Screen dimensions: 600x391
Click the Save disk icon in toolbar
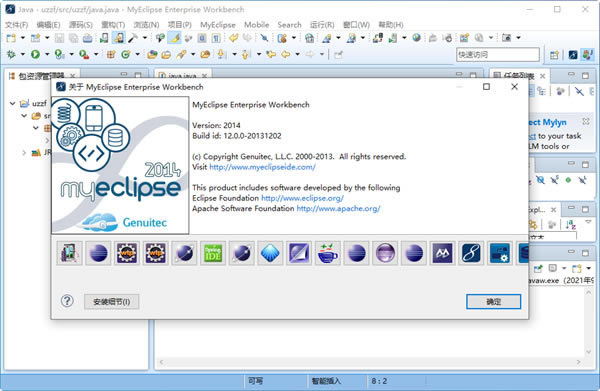point(59,38)
